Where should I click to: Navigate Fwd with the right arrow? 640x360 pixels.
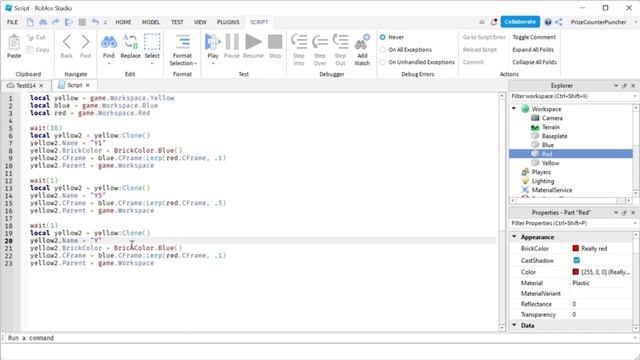pyautogui.click(x=85, y=42)
